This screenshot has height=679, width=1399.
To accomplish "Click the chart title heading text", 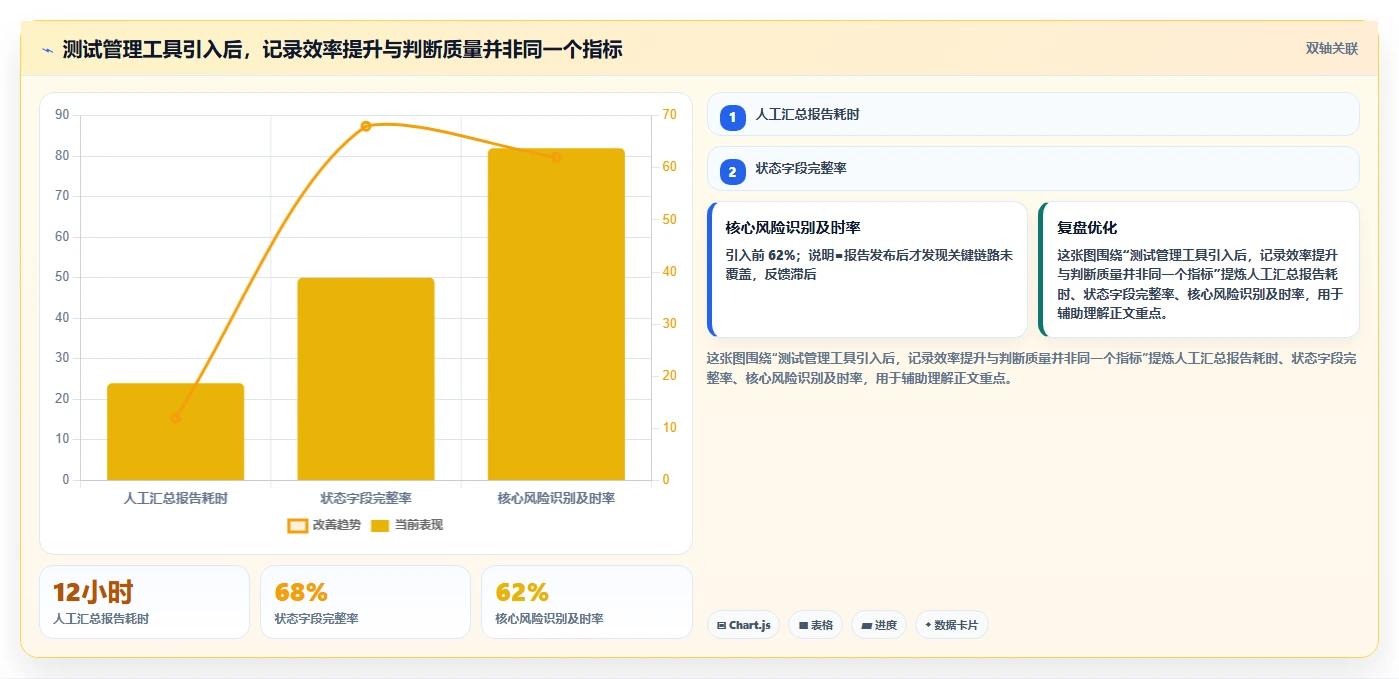I will click(x=342, y=49).
